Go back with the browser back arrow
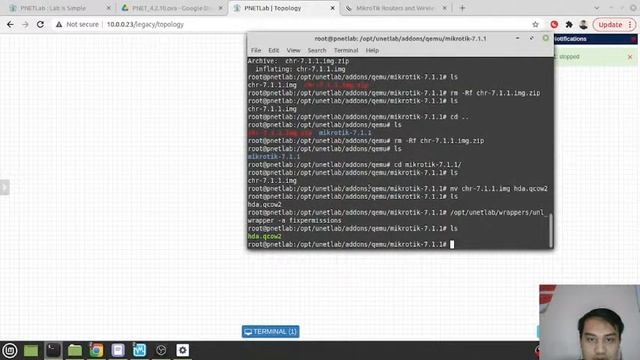Viewport: 640px width, 360px height. point(10,24)
